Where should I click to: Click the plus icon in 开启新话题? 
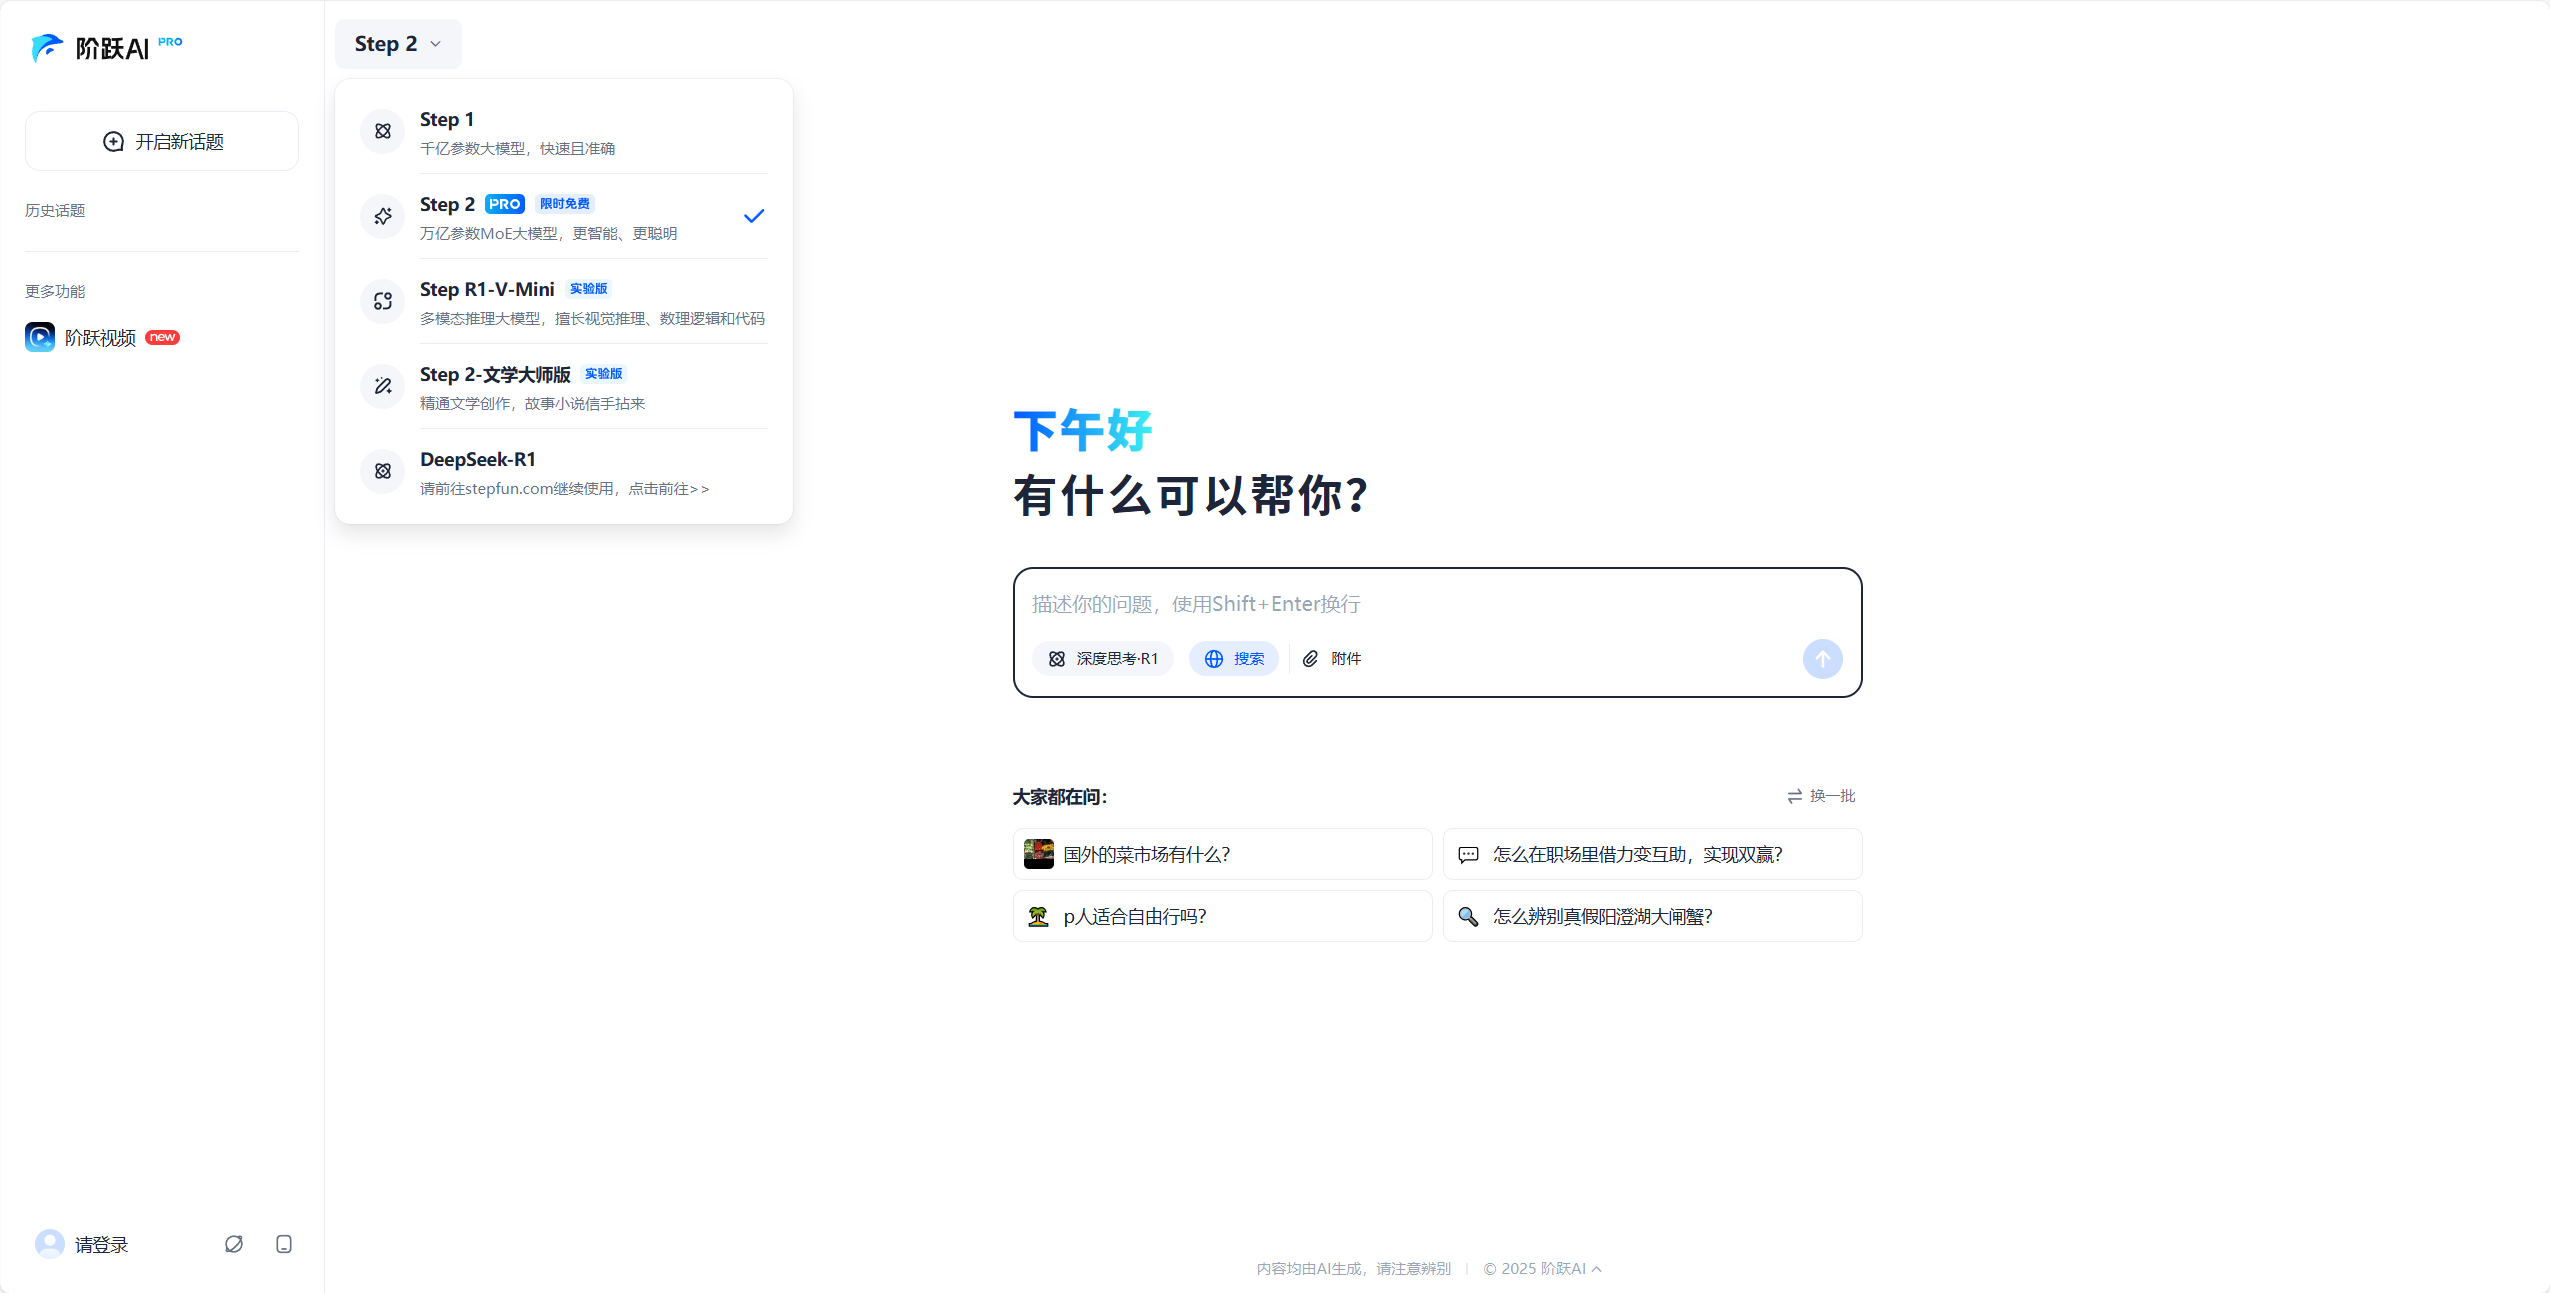113,142
